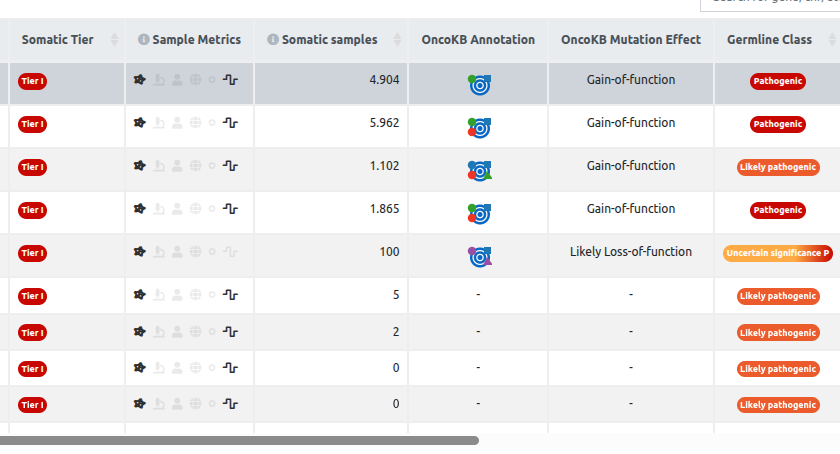Sort table using the Somatic samples sort arrows

tap(396, 40)
